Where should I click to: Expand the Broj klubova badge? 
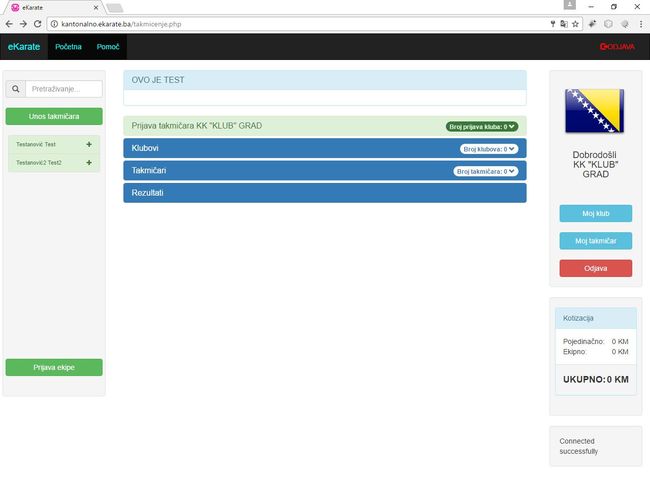[490, 149]
